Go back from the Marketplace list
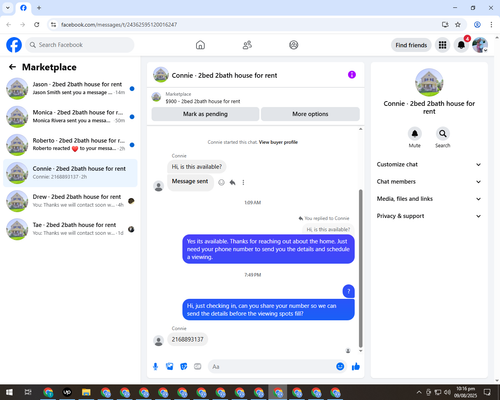 (x=12, y=67)
